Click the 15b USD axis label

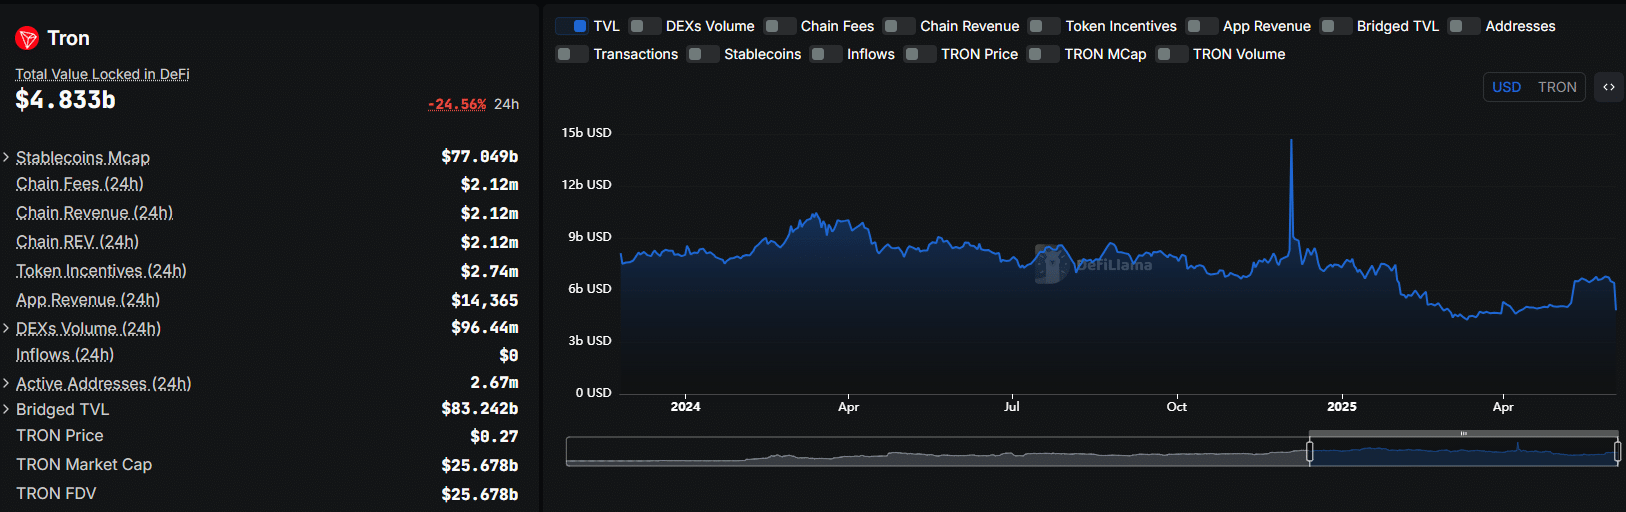[586, 133]
